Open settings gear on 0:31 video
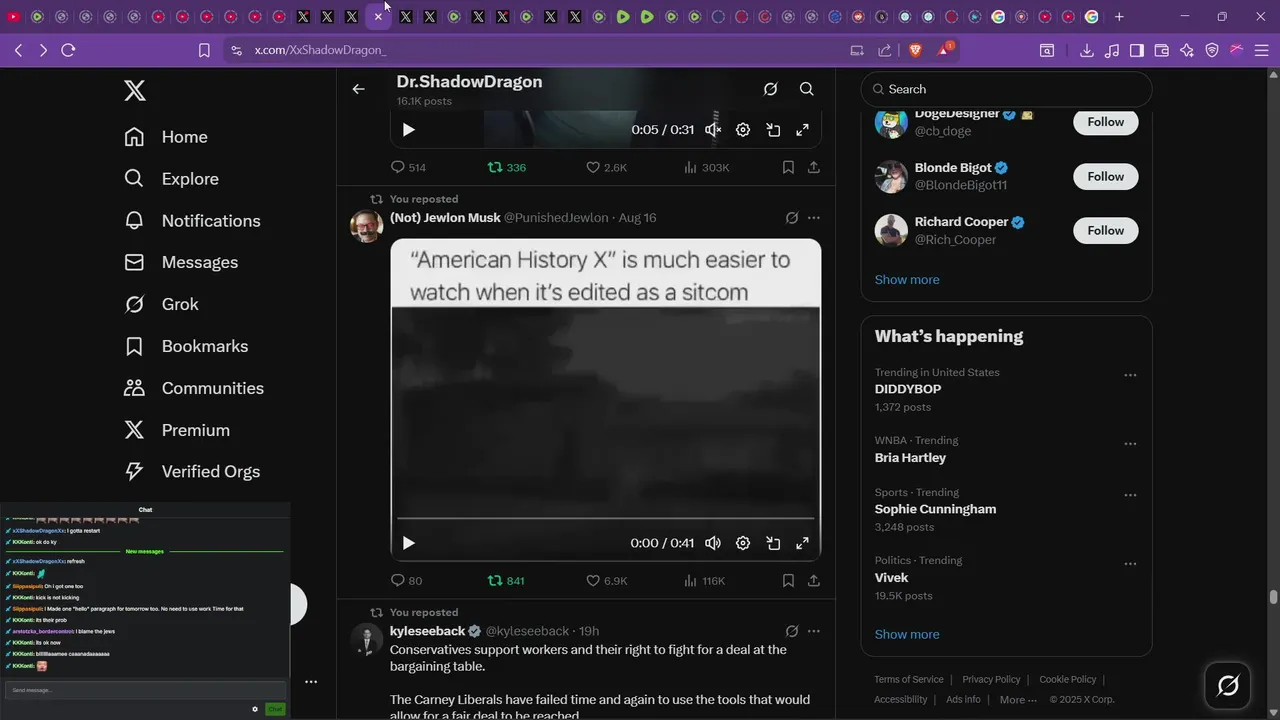 743,130
